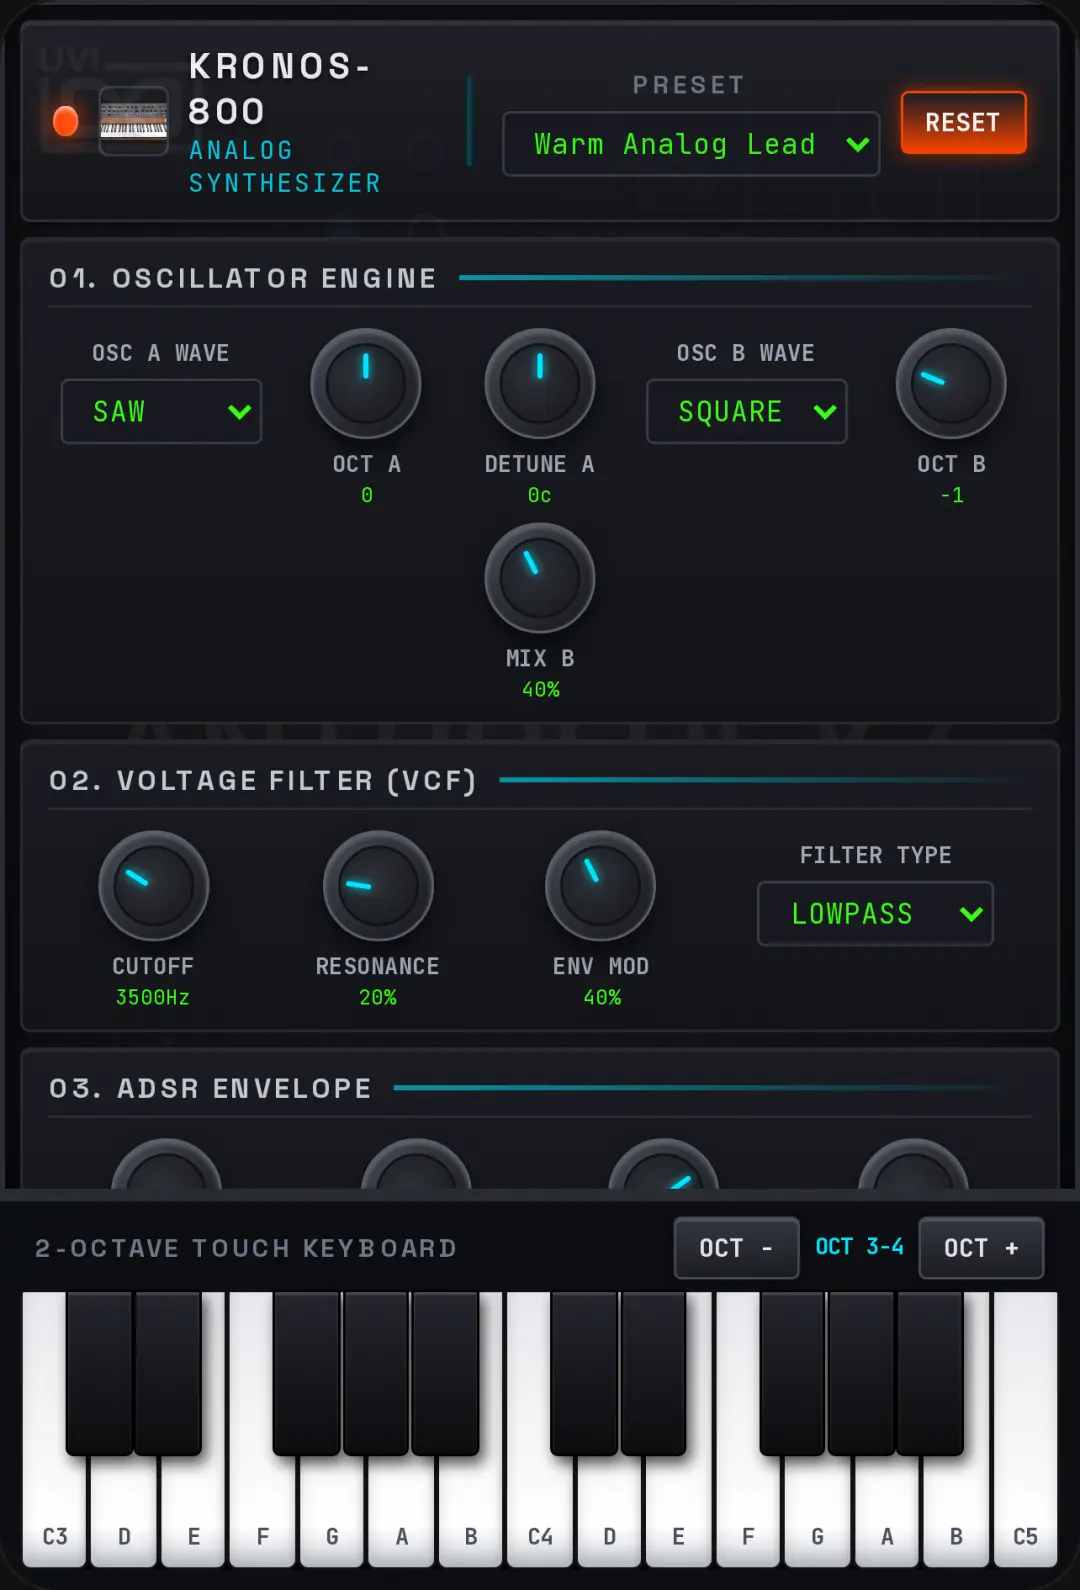Play the A white key in the C4 octave

tap(886, 1510)
